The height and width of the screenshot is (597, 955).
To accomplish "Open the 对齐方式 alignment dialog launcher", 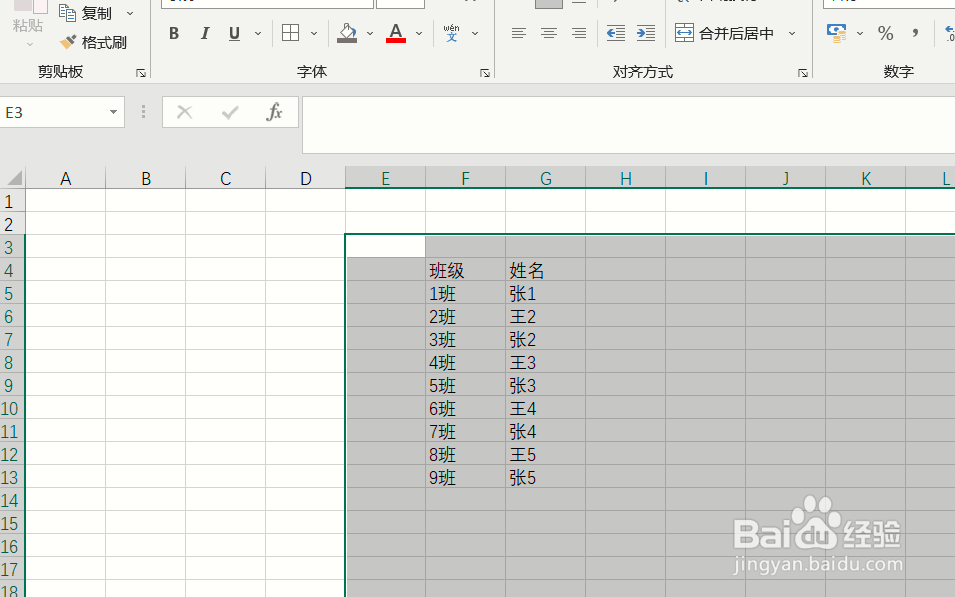I will click(x=802, y=72).
